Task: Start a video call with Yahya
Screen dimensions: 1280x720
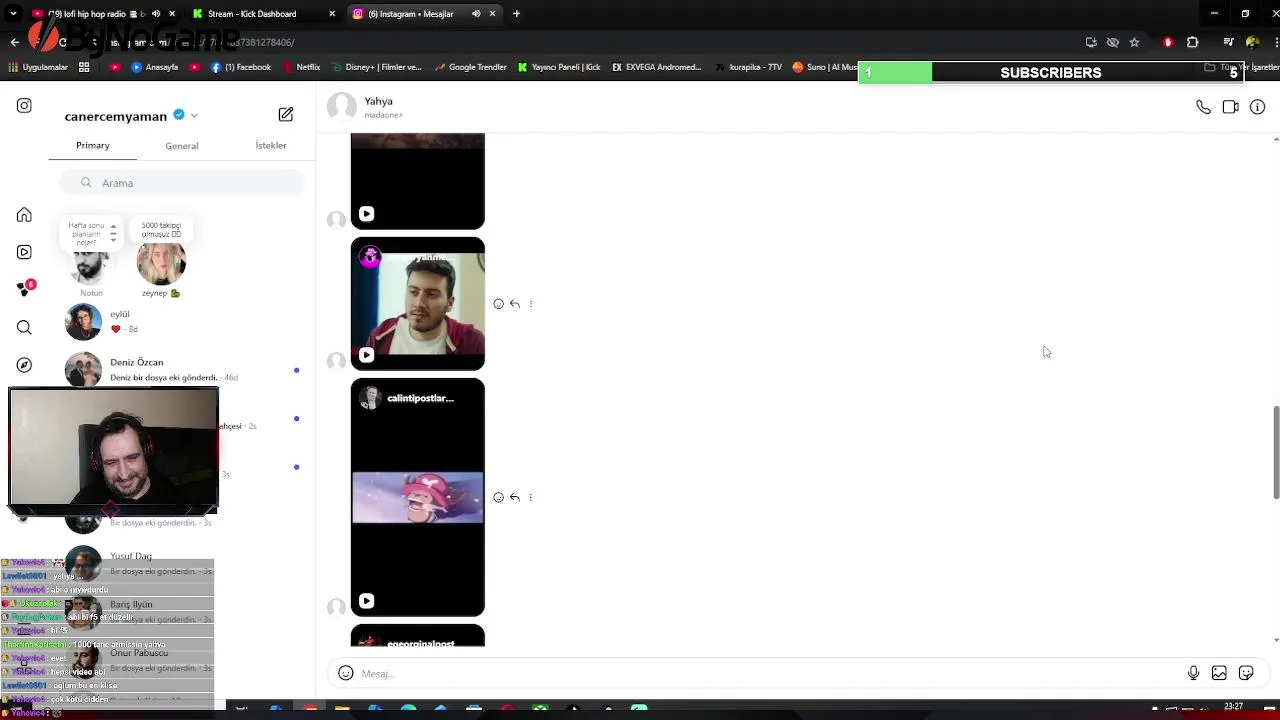Action: click(1230, 107)
